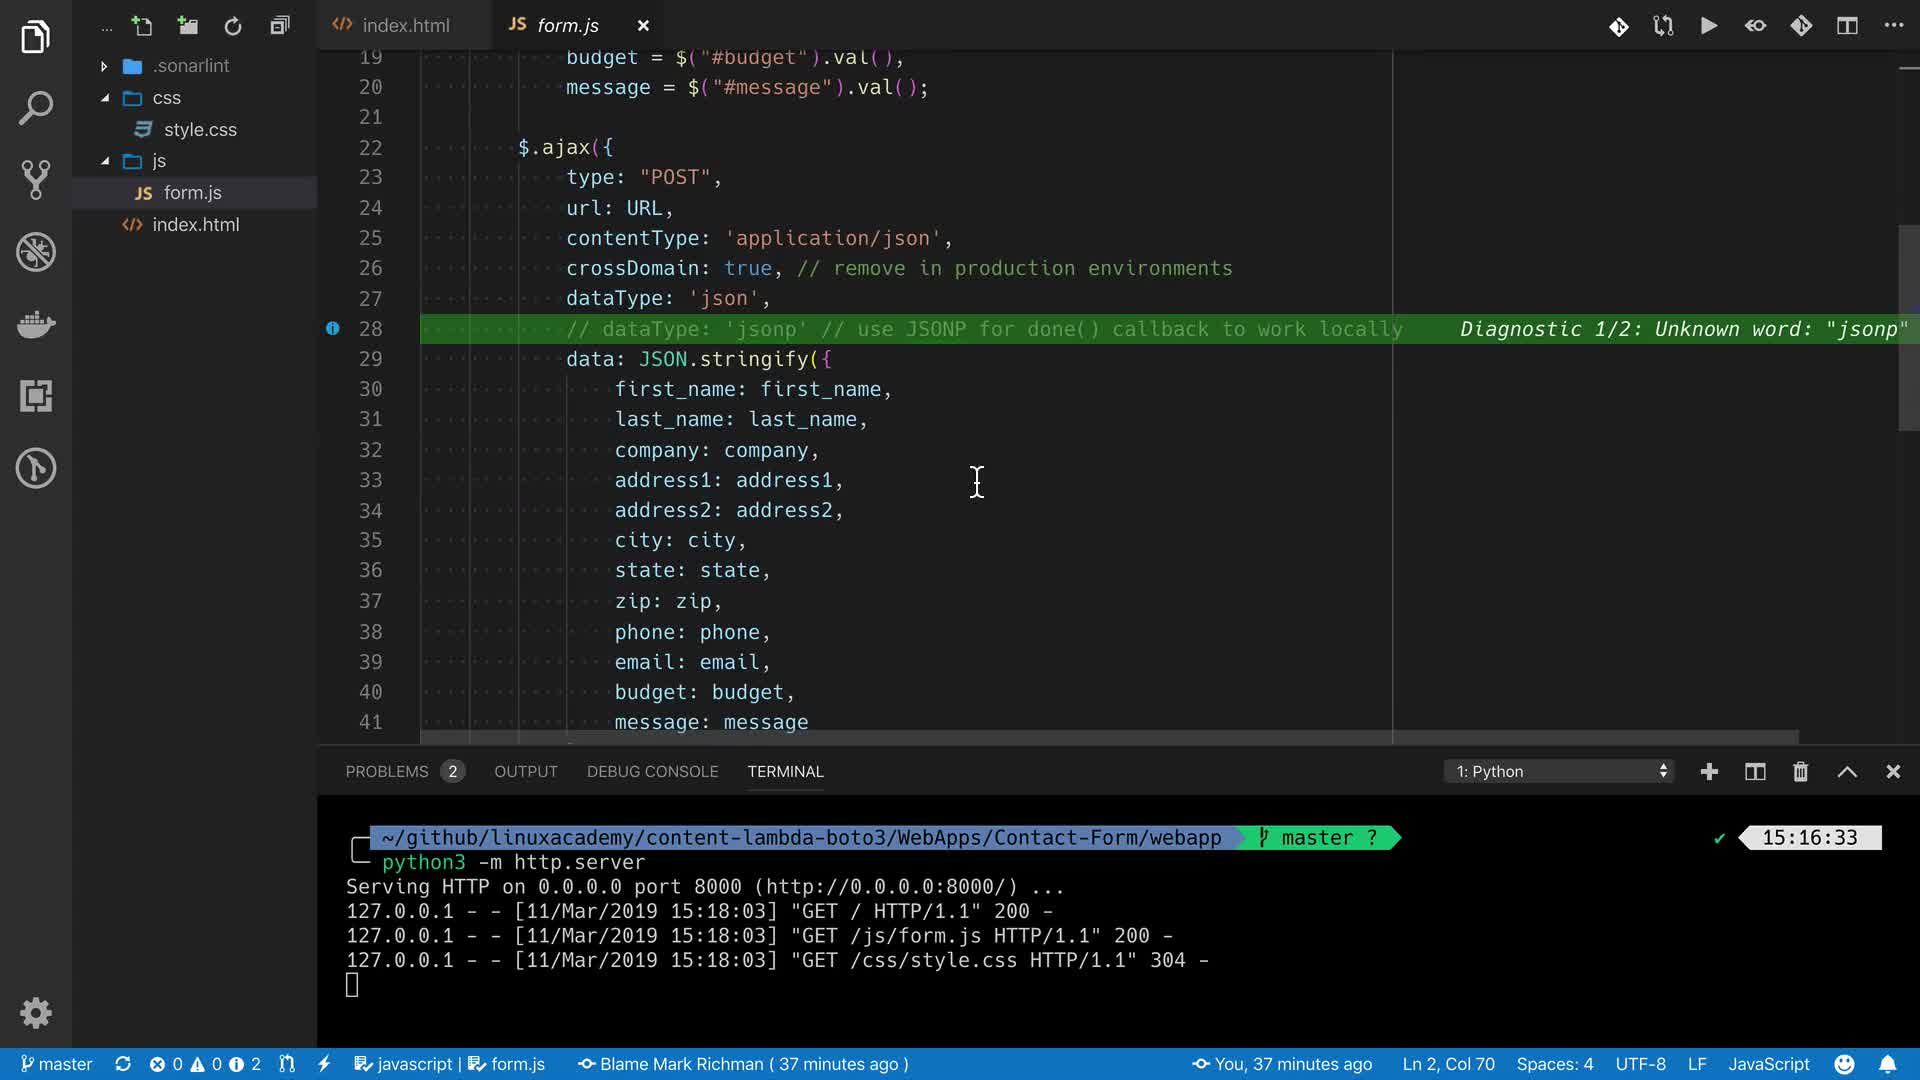Screen dimensions: 1920x1080
Task: Click JavaScript language mode in status bar
Action: click(x=1768, y=1064)
